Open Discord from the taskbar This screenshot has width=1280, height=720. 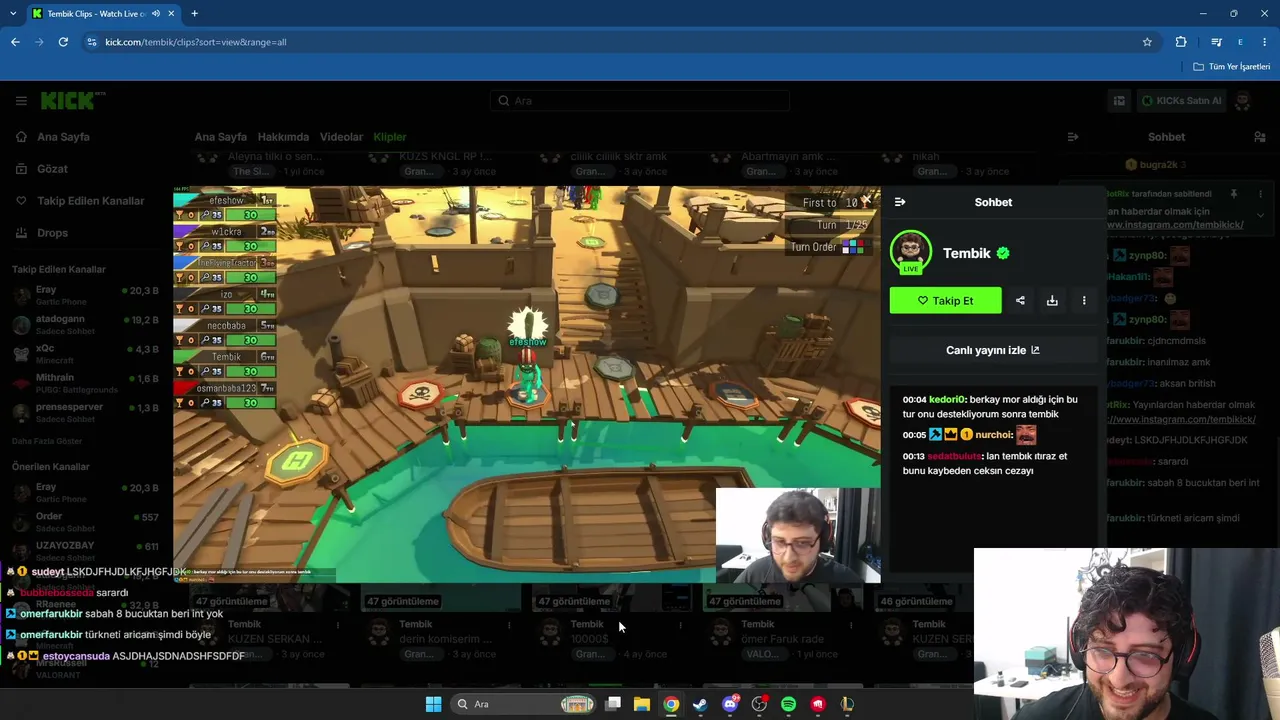click(730, 704)
